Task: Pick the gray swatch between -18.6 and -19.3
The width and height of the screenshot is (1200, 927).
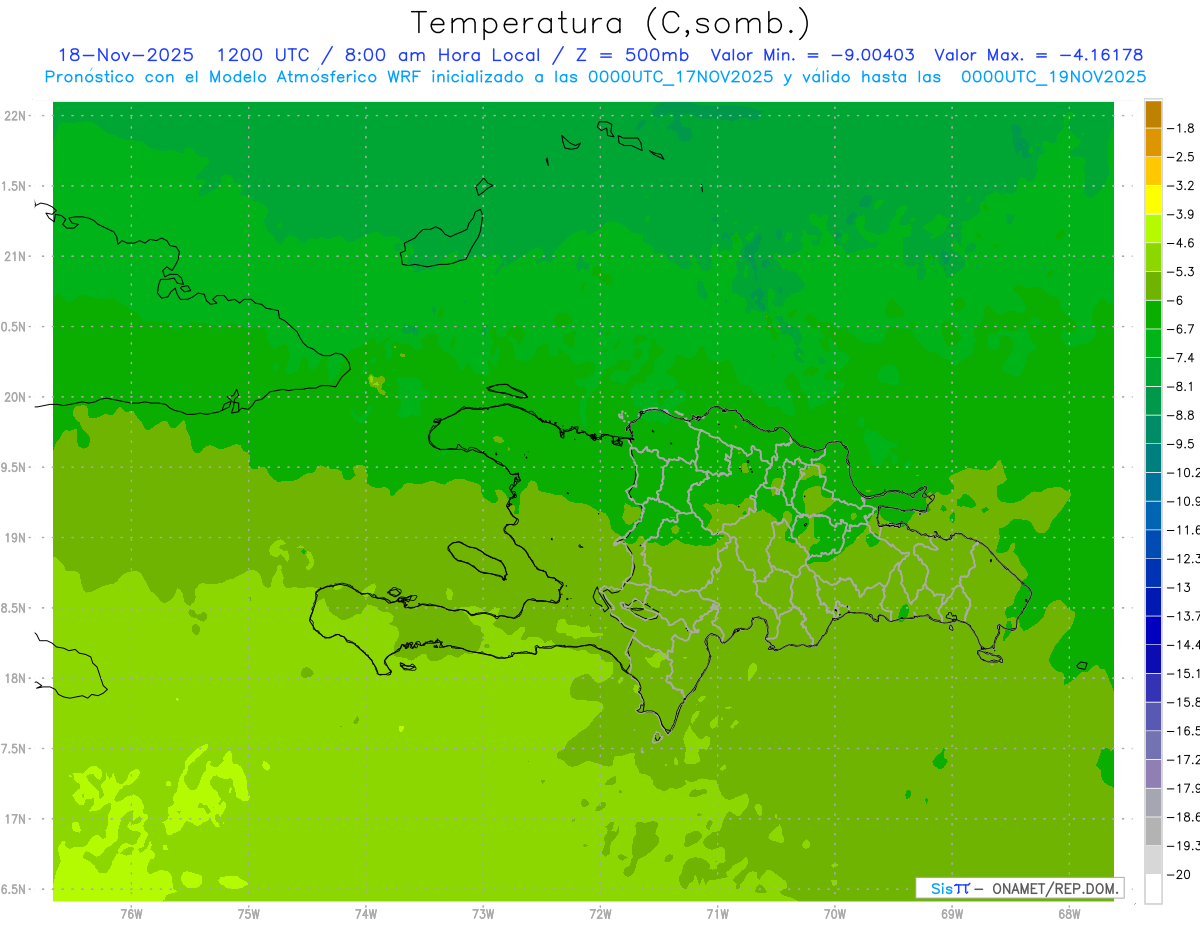Action: point(1153,831)
